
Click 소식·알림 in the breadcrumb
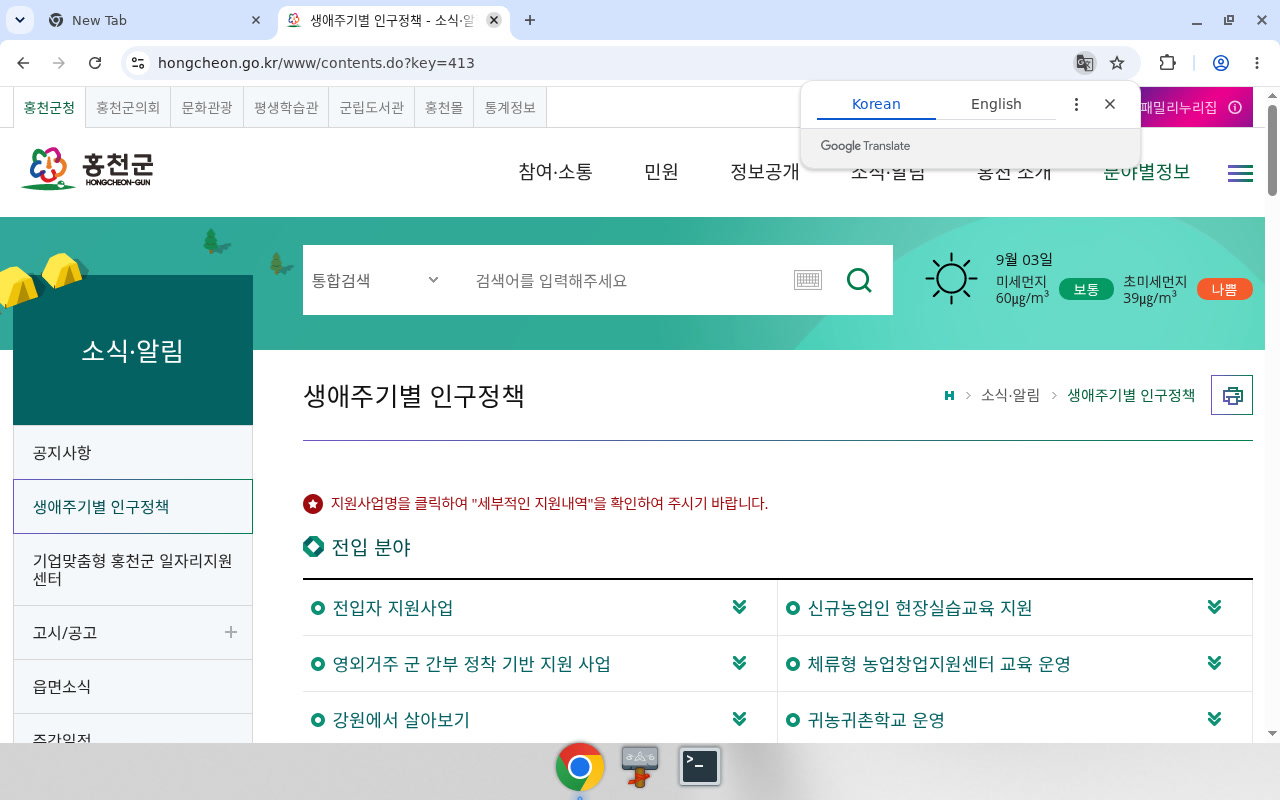pos(1010,396)
